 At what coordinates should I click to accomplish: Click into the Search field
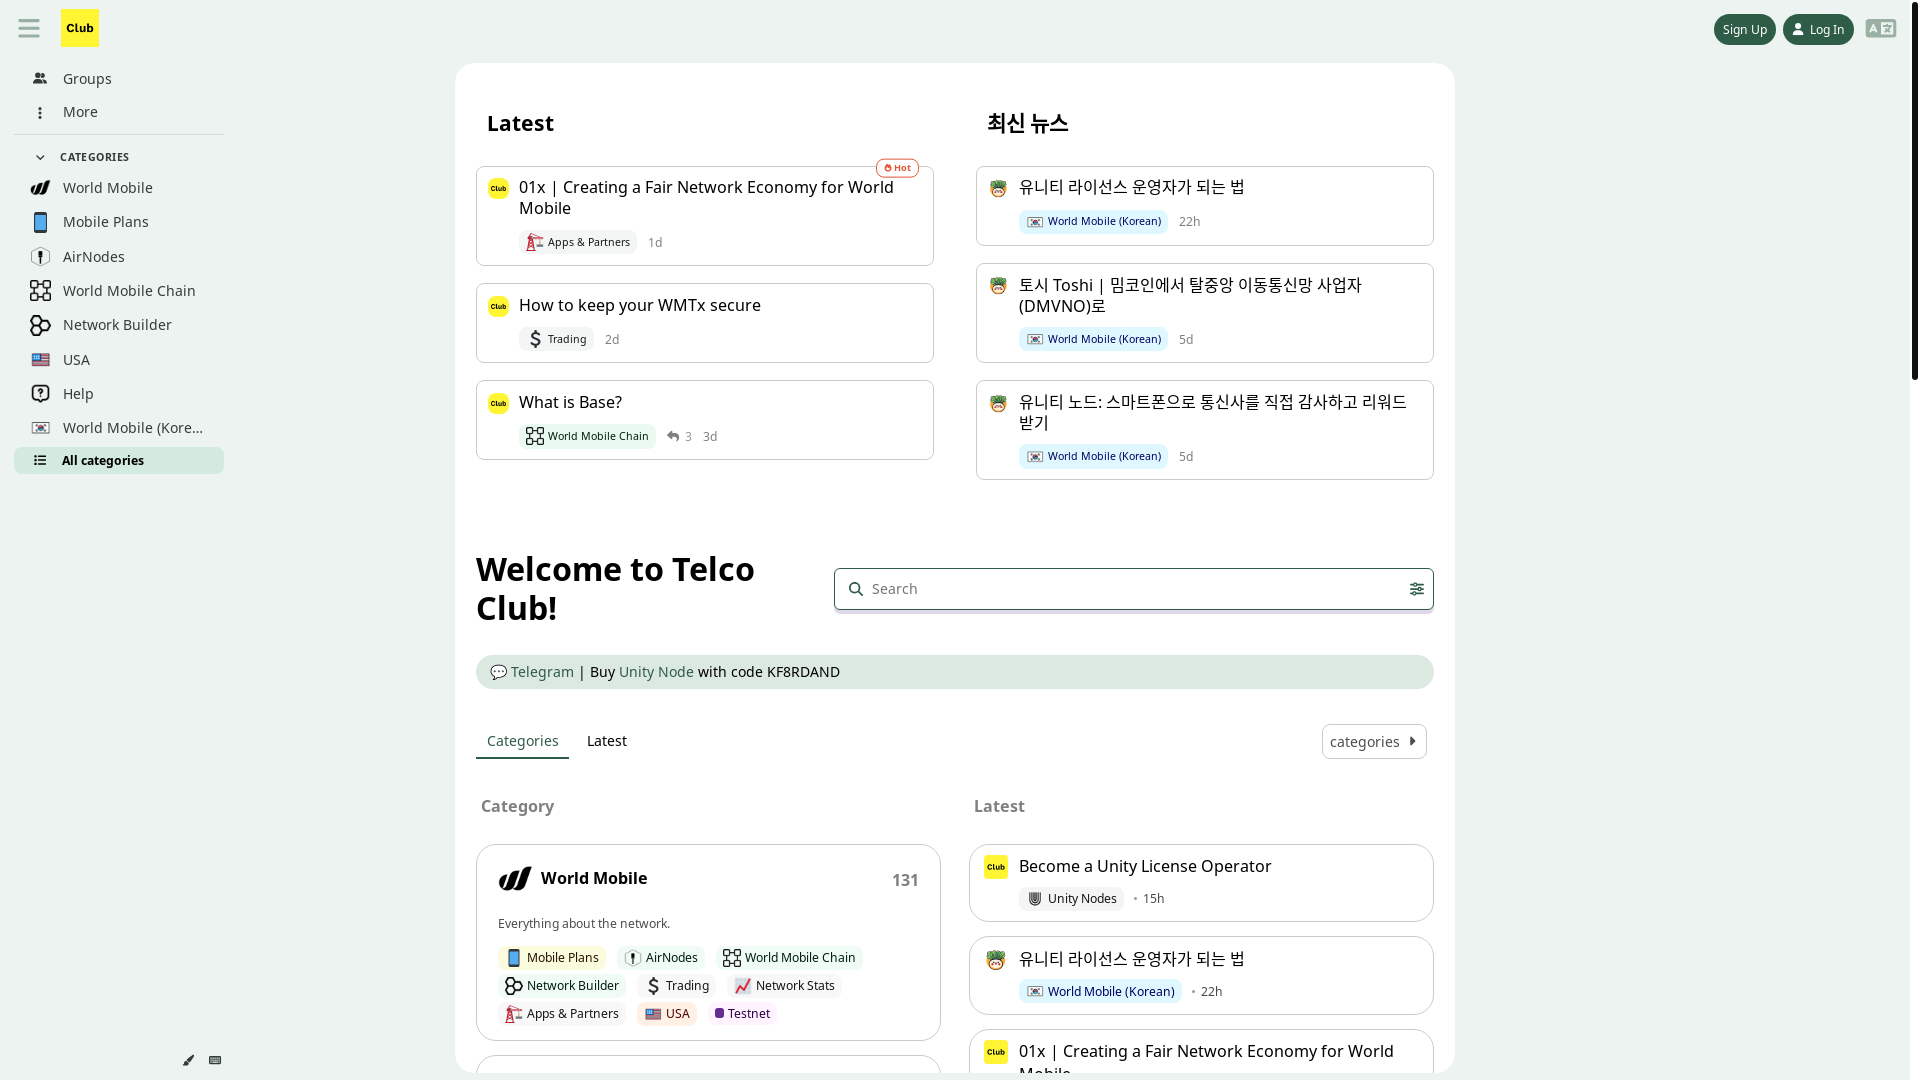coord(1134,589)
